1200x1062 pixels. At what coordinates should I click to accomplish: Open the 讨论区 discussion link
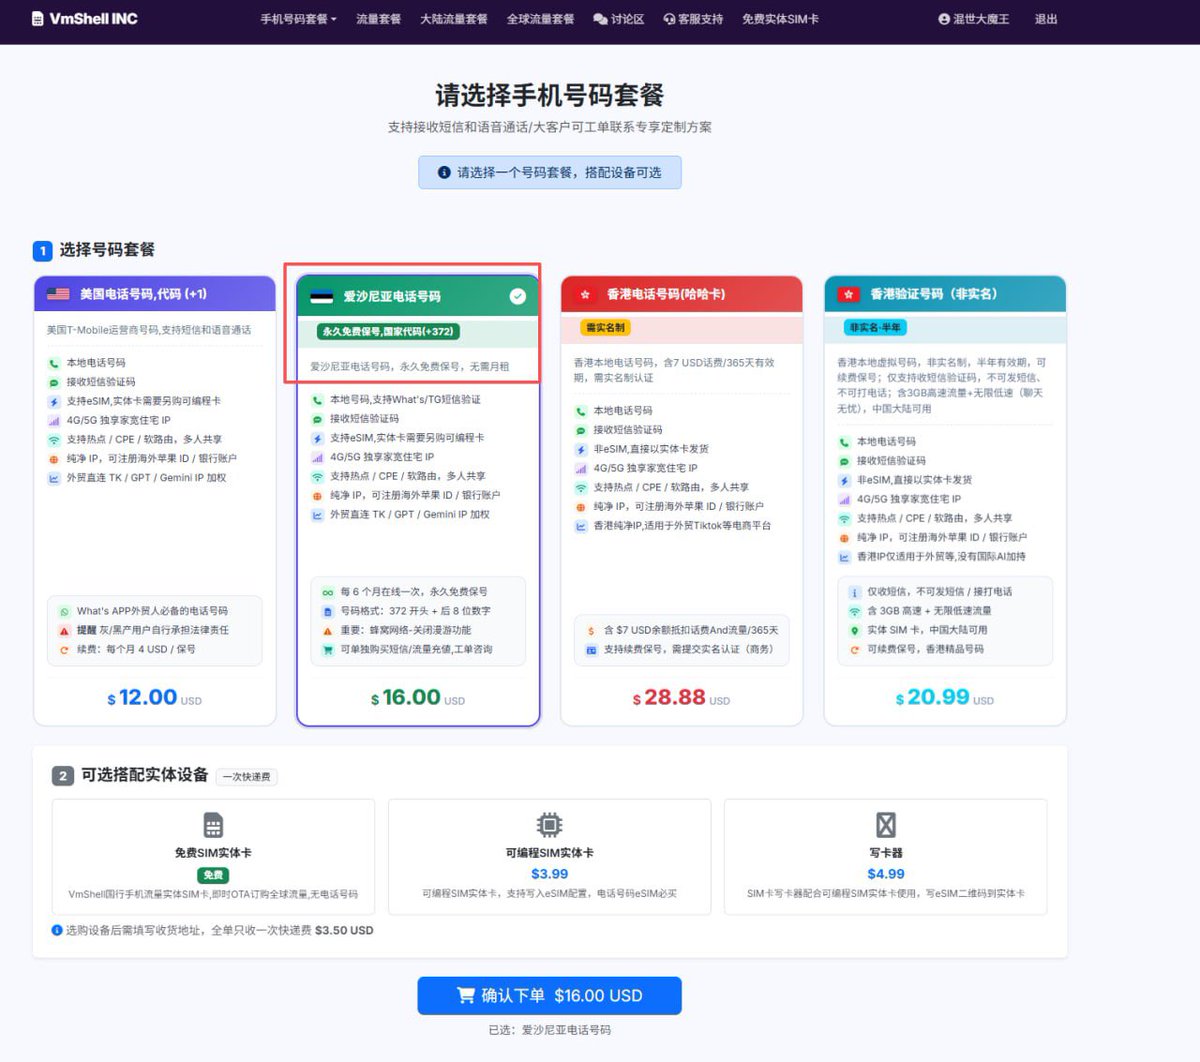coord(618,19)
